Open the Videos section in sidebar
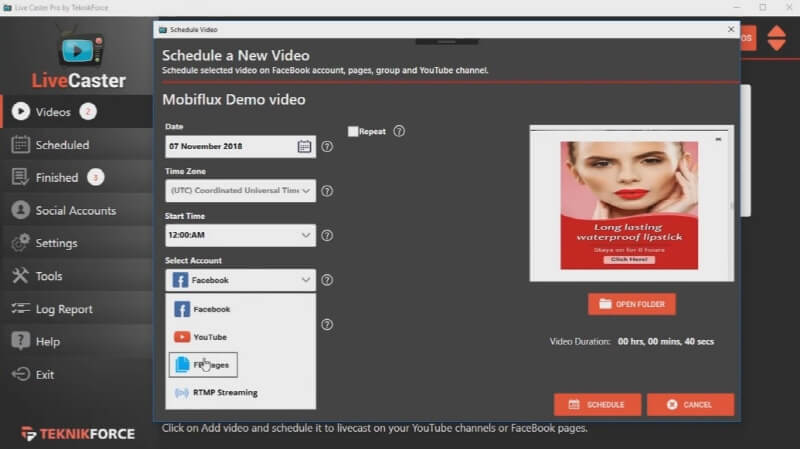Viewport: 800px width, 449px height. tap(77, 112)
